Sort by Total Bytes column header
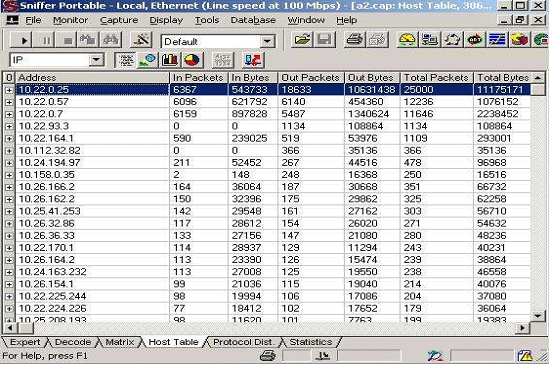Image resolution: width=549 pixels, height=365 pixels. point(503,77)
